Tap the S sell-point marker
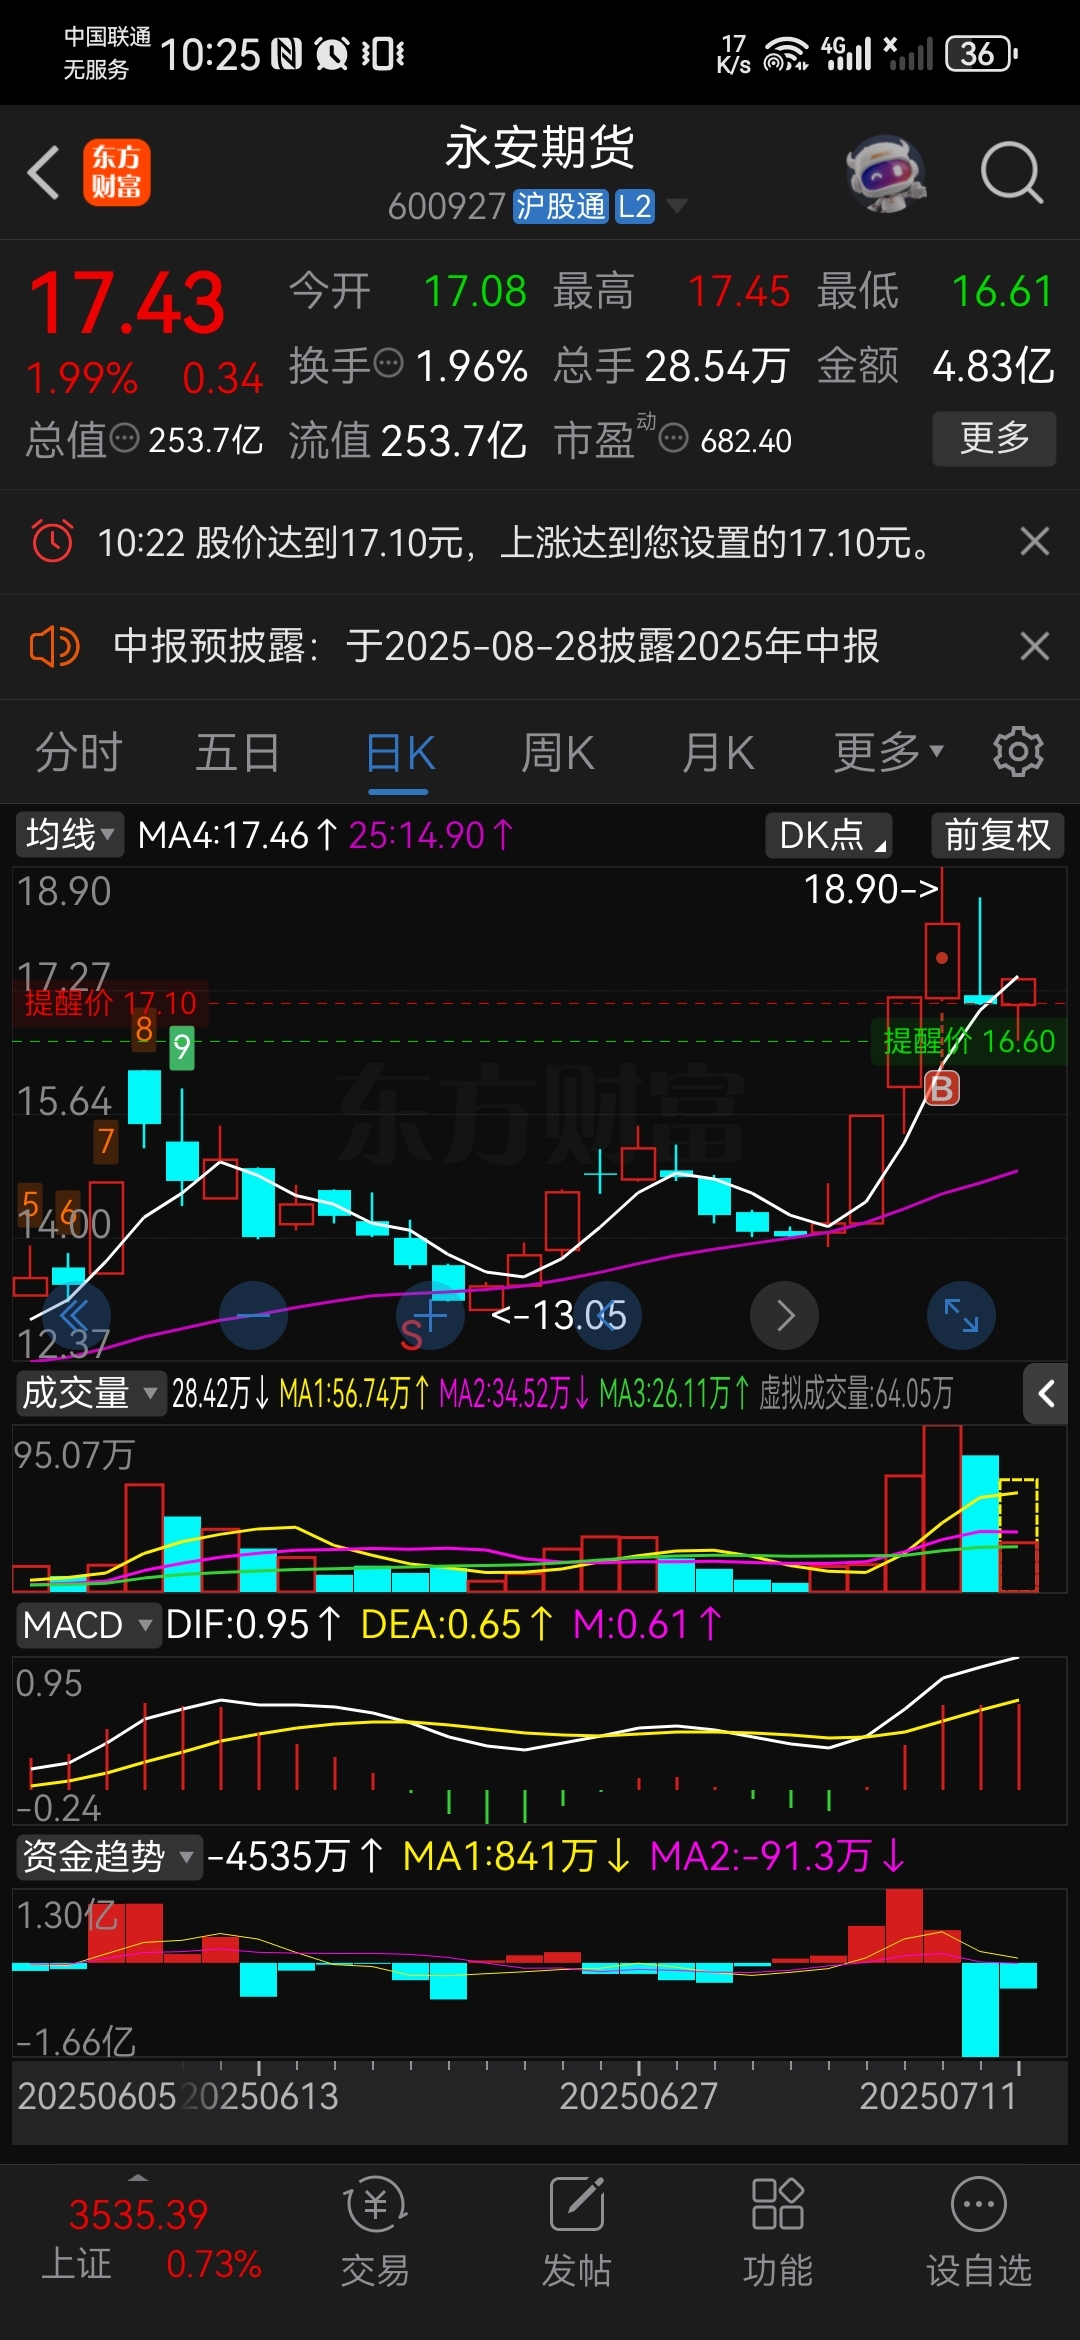Viewport: 1080px width, 2340px height. click(x=411, y=1335)
